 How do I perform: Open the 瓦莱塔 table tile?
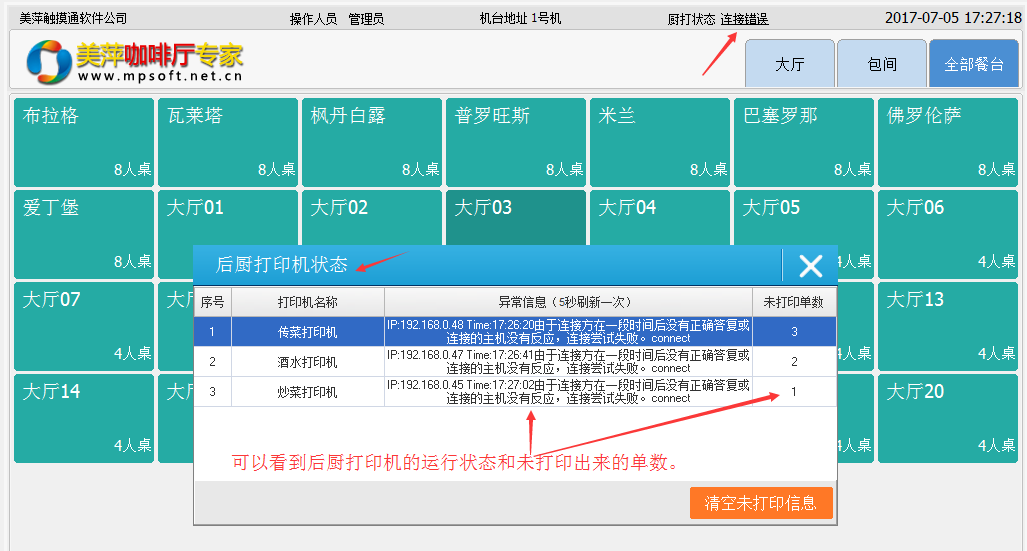click(x=228, y=141)
